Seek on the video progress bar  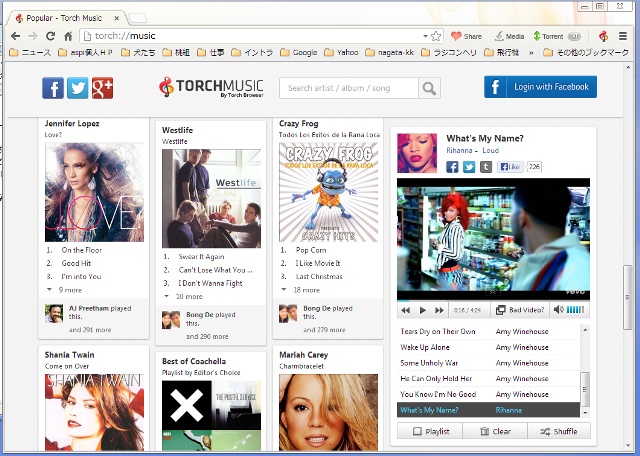pos(493,301)
